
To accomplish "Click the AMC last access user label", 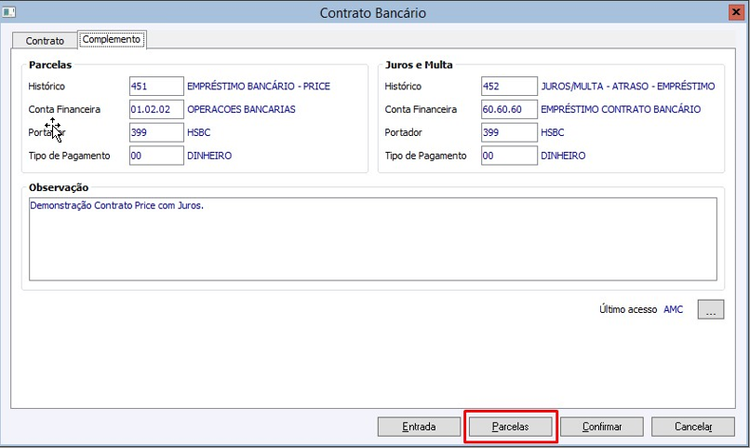I will point(673,310).
